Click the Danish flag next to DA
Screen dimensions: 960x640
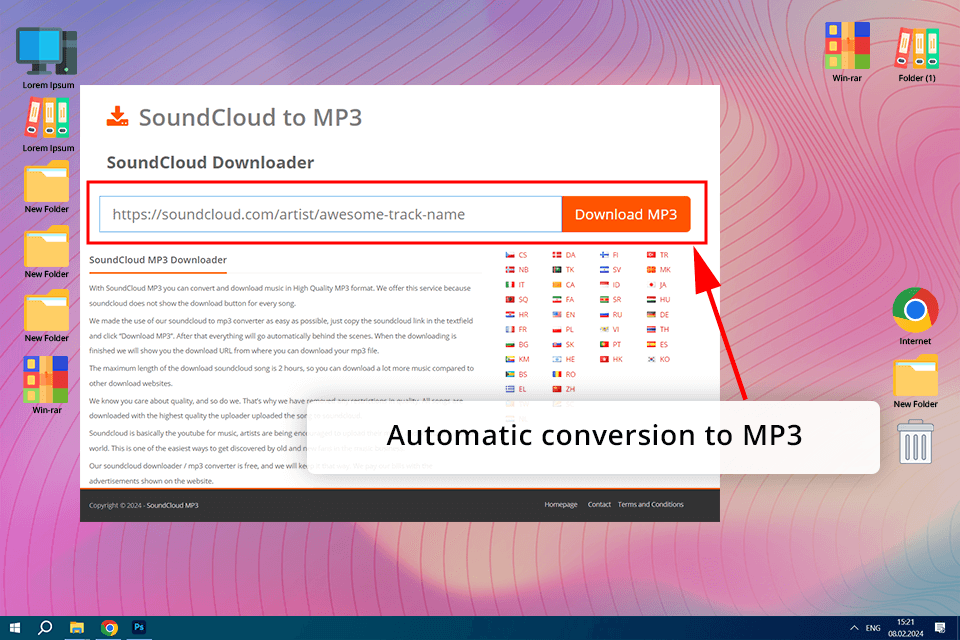click(x=557, y=255)
